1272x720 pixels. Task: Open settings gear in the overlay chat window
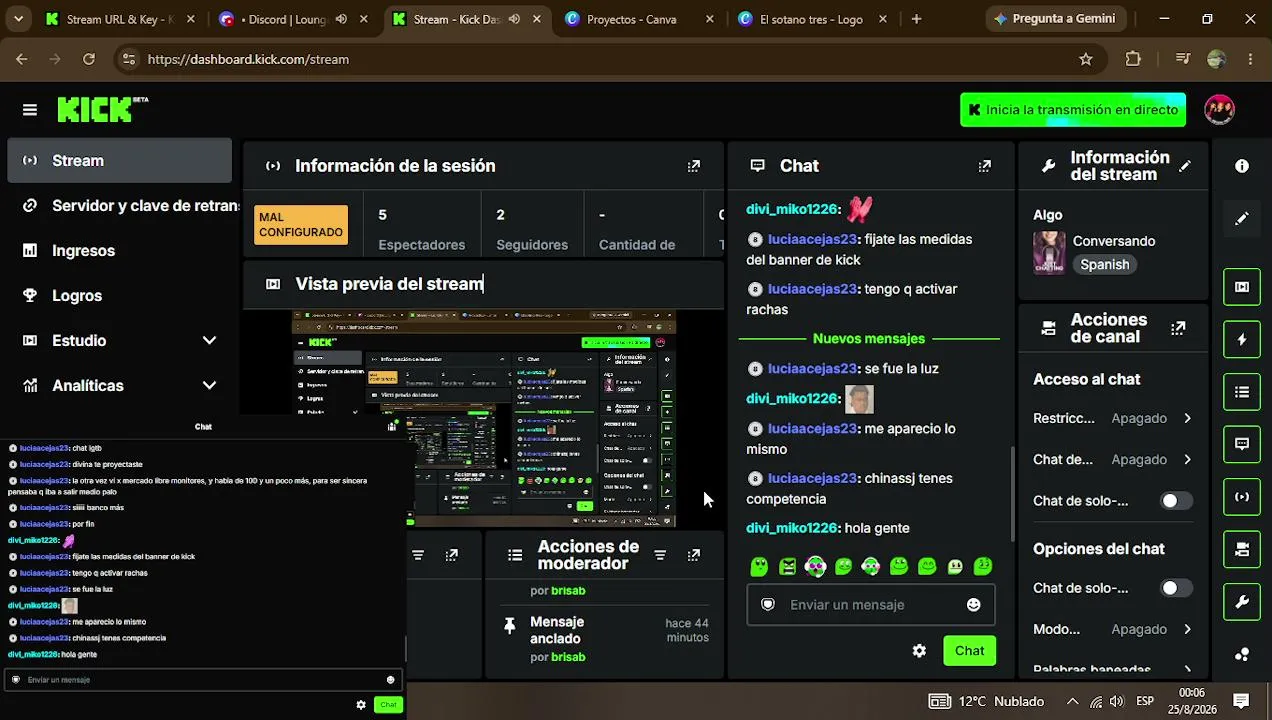[x=361, y=705]
